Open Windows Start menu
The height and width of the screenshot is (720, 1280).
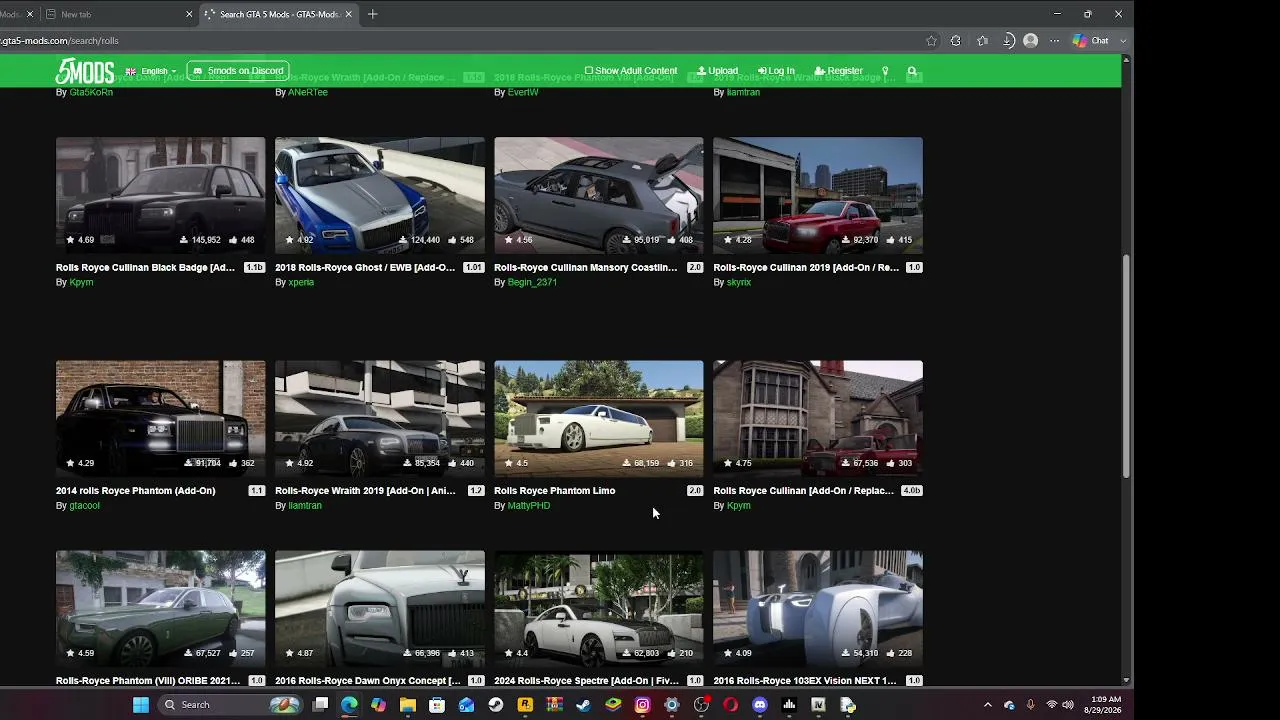(x=141, y=705)
